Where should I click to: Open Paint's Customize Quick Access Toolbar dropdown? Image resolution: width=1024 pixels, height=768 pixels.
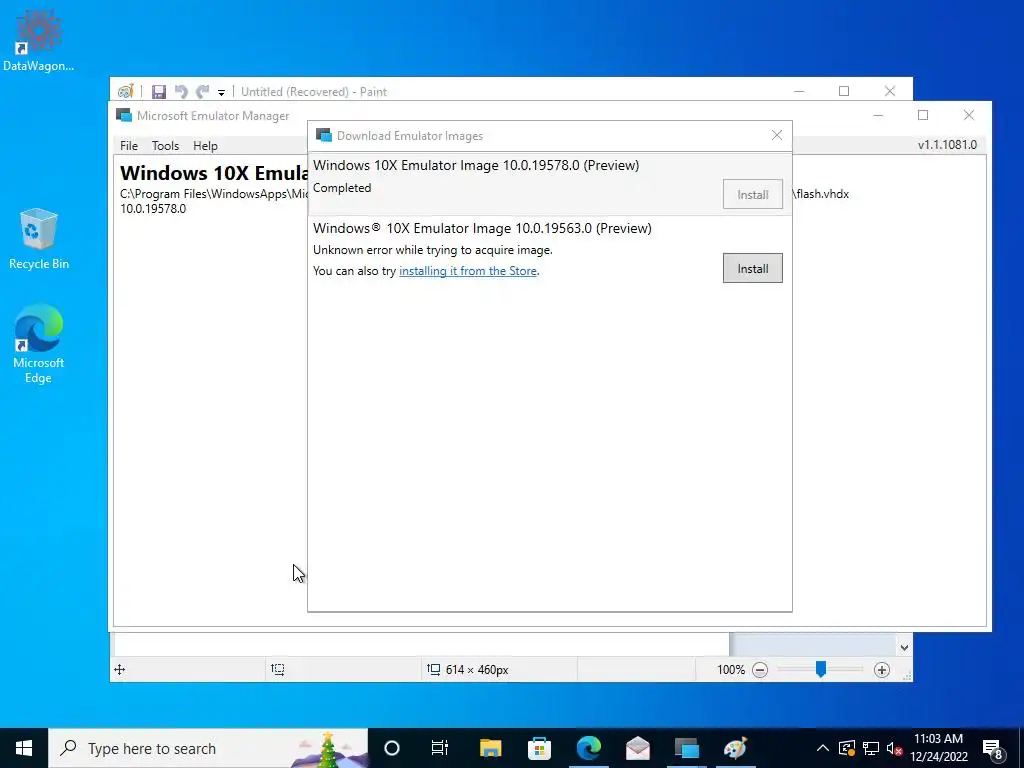221,92
